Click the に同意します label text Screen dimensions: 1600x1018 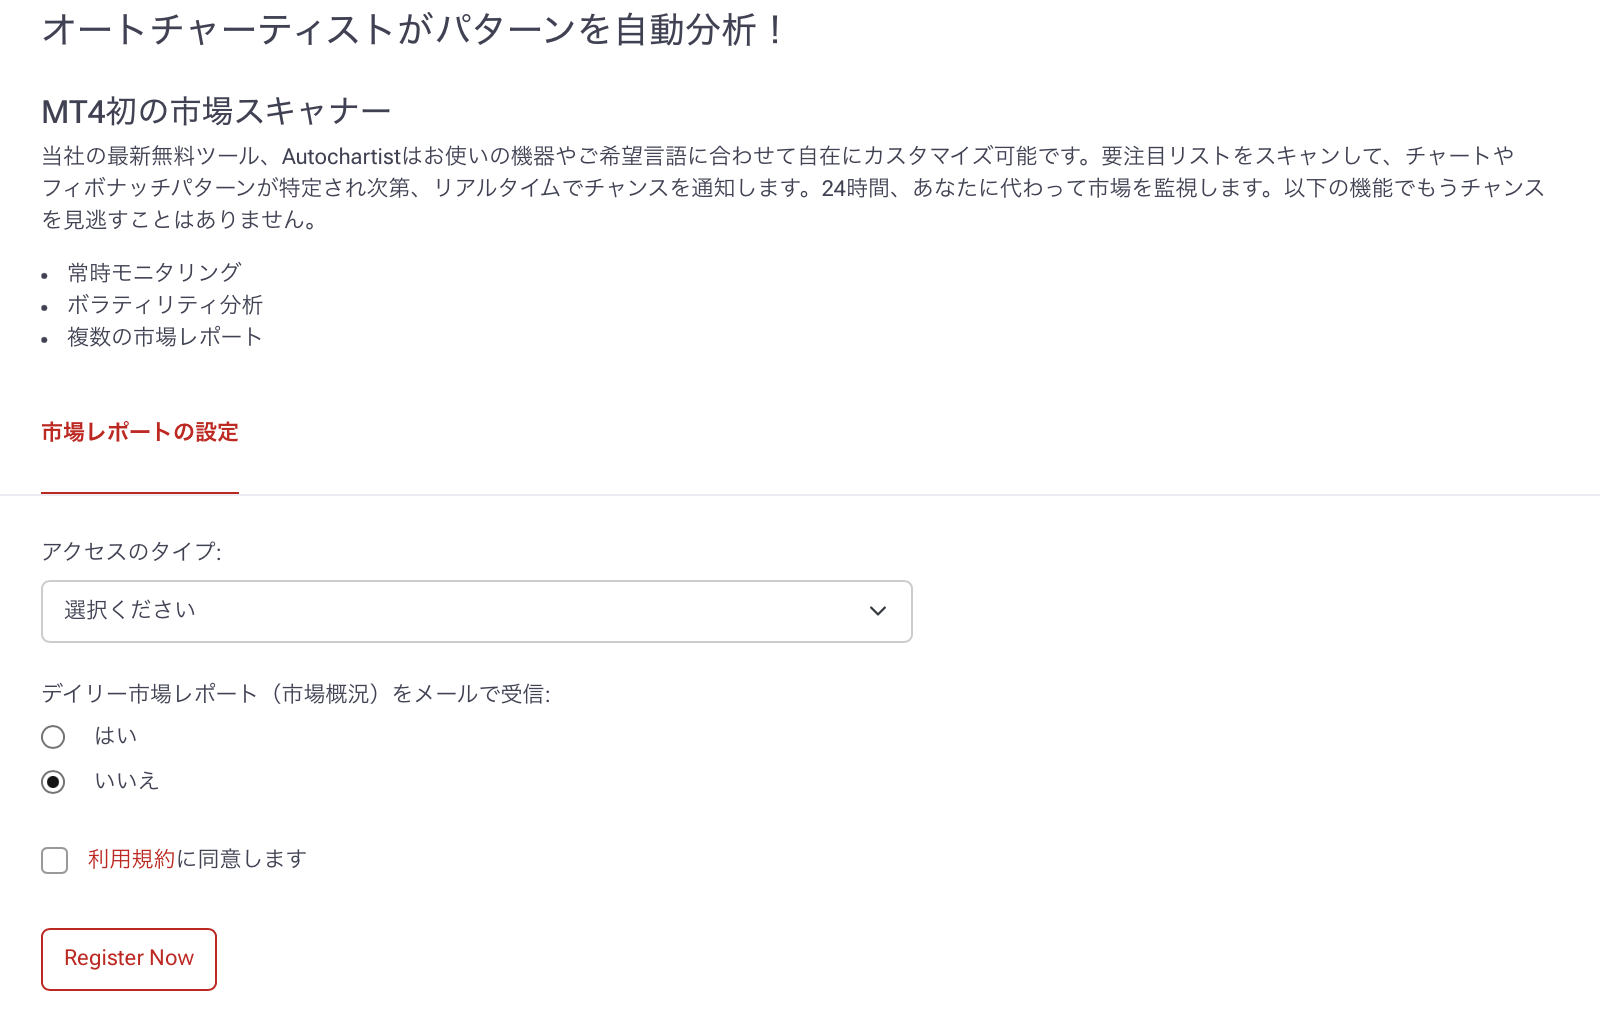pos(242,859)
